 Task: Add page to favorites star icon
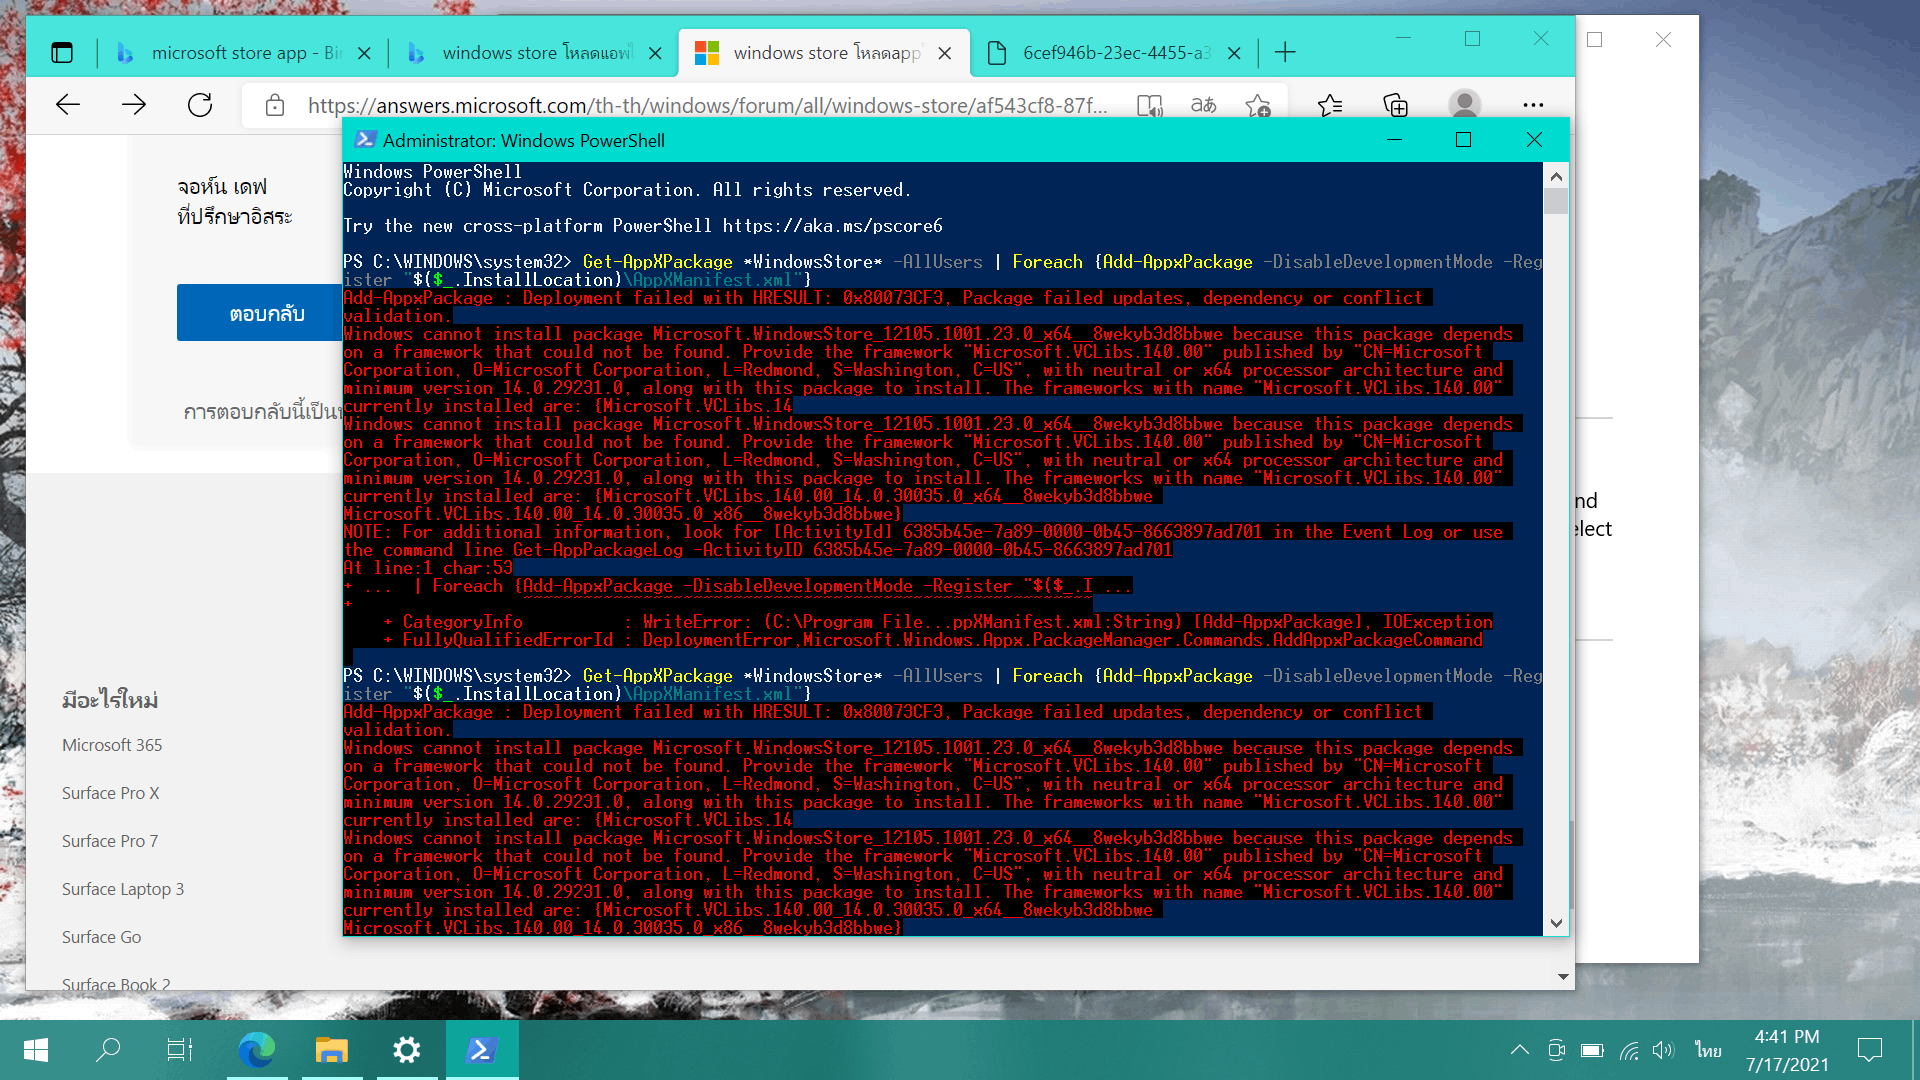coord(1258,105)
